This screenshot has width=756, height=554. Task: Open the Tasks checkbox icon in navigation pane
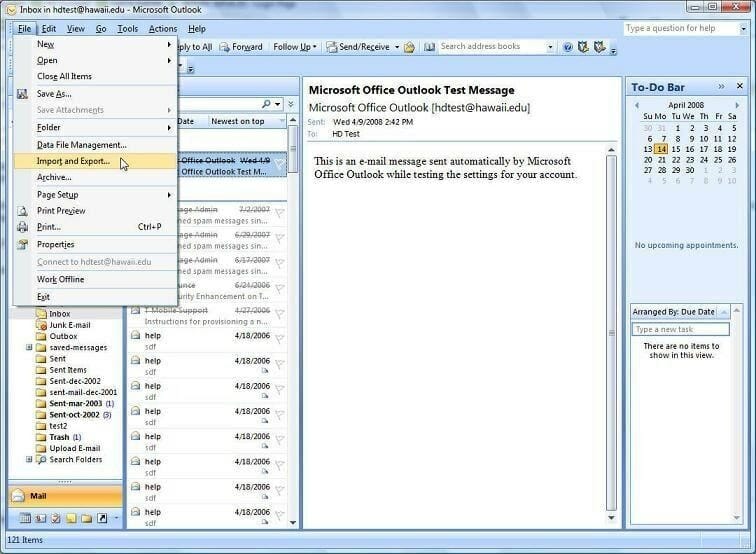(x=56, y=518)
